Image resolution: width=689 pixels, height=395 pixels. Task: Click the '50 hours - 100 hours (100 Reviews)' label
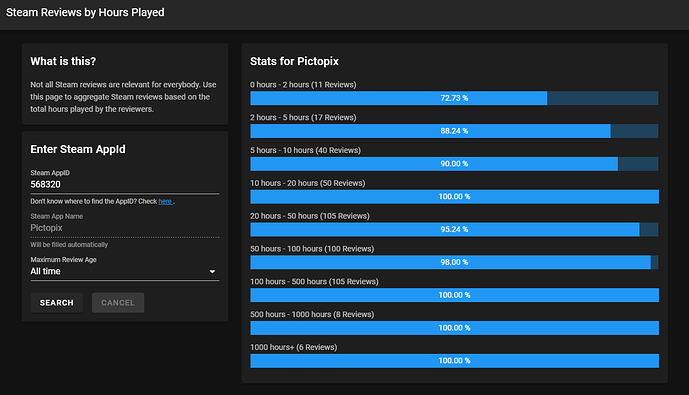[x=312, y=249]
